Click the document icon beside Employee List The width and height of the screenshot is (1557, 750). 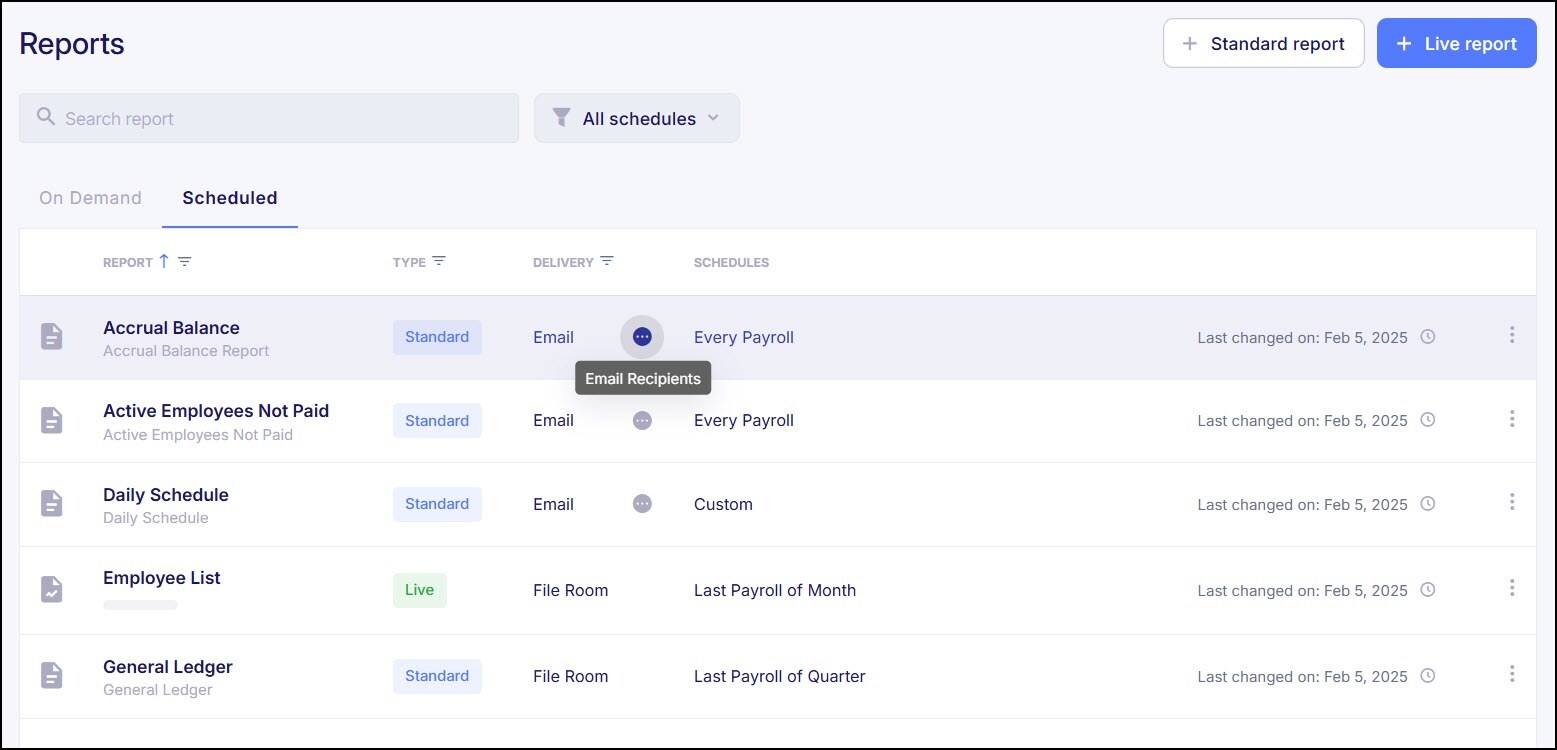(x=52, y=590)
